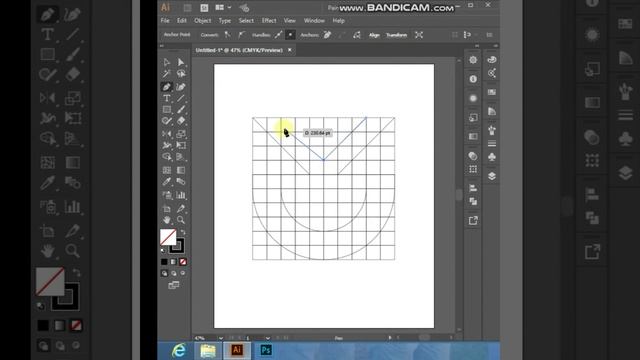Select the Pen tool
Viewport: 640px width, 360px height.
pos(166,87)
